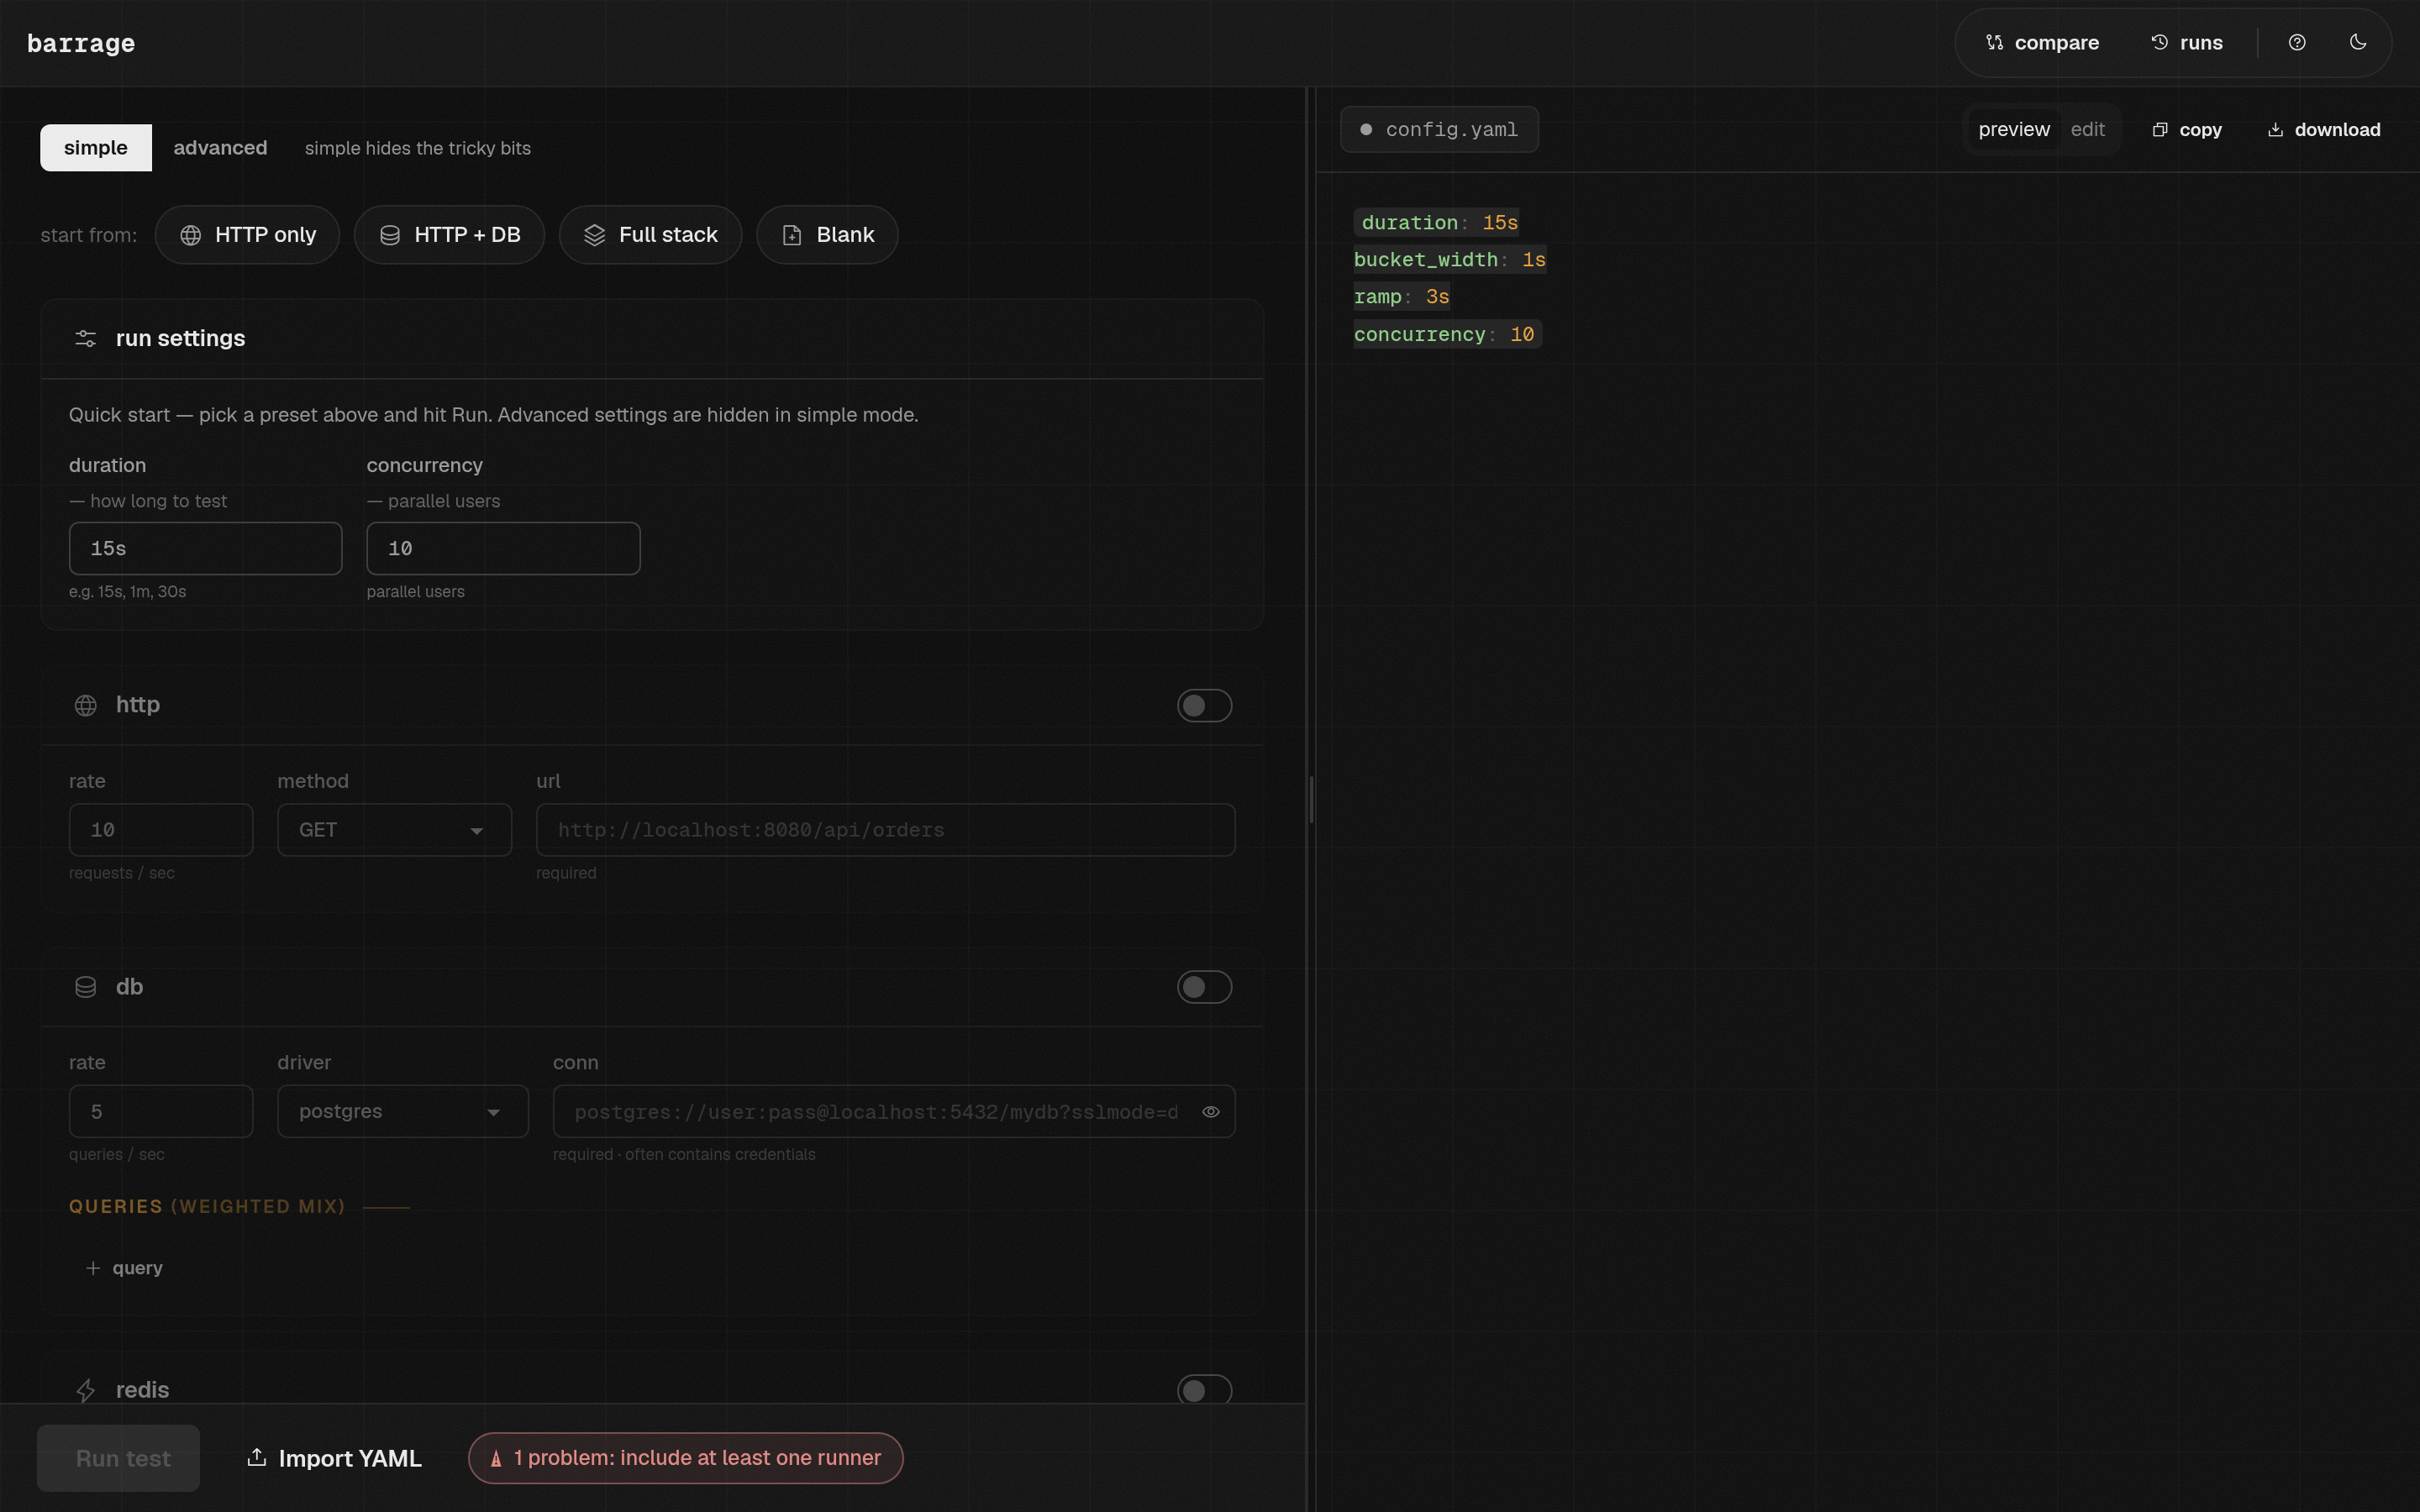Click the 'run settings' header text
This screenshot has height=1512, width=2420.
(180, 339)
